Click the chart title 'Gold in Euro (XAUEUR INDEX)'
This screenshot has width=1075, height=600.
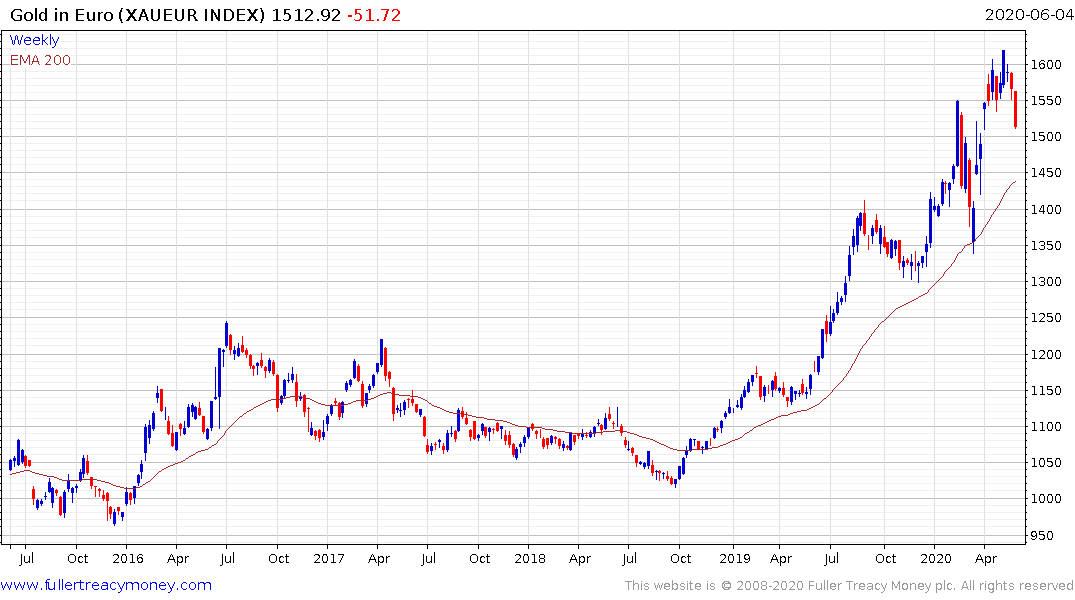point(137,15)
